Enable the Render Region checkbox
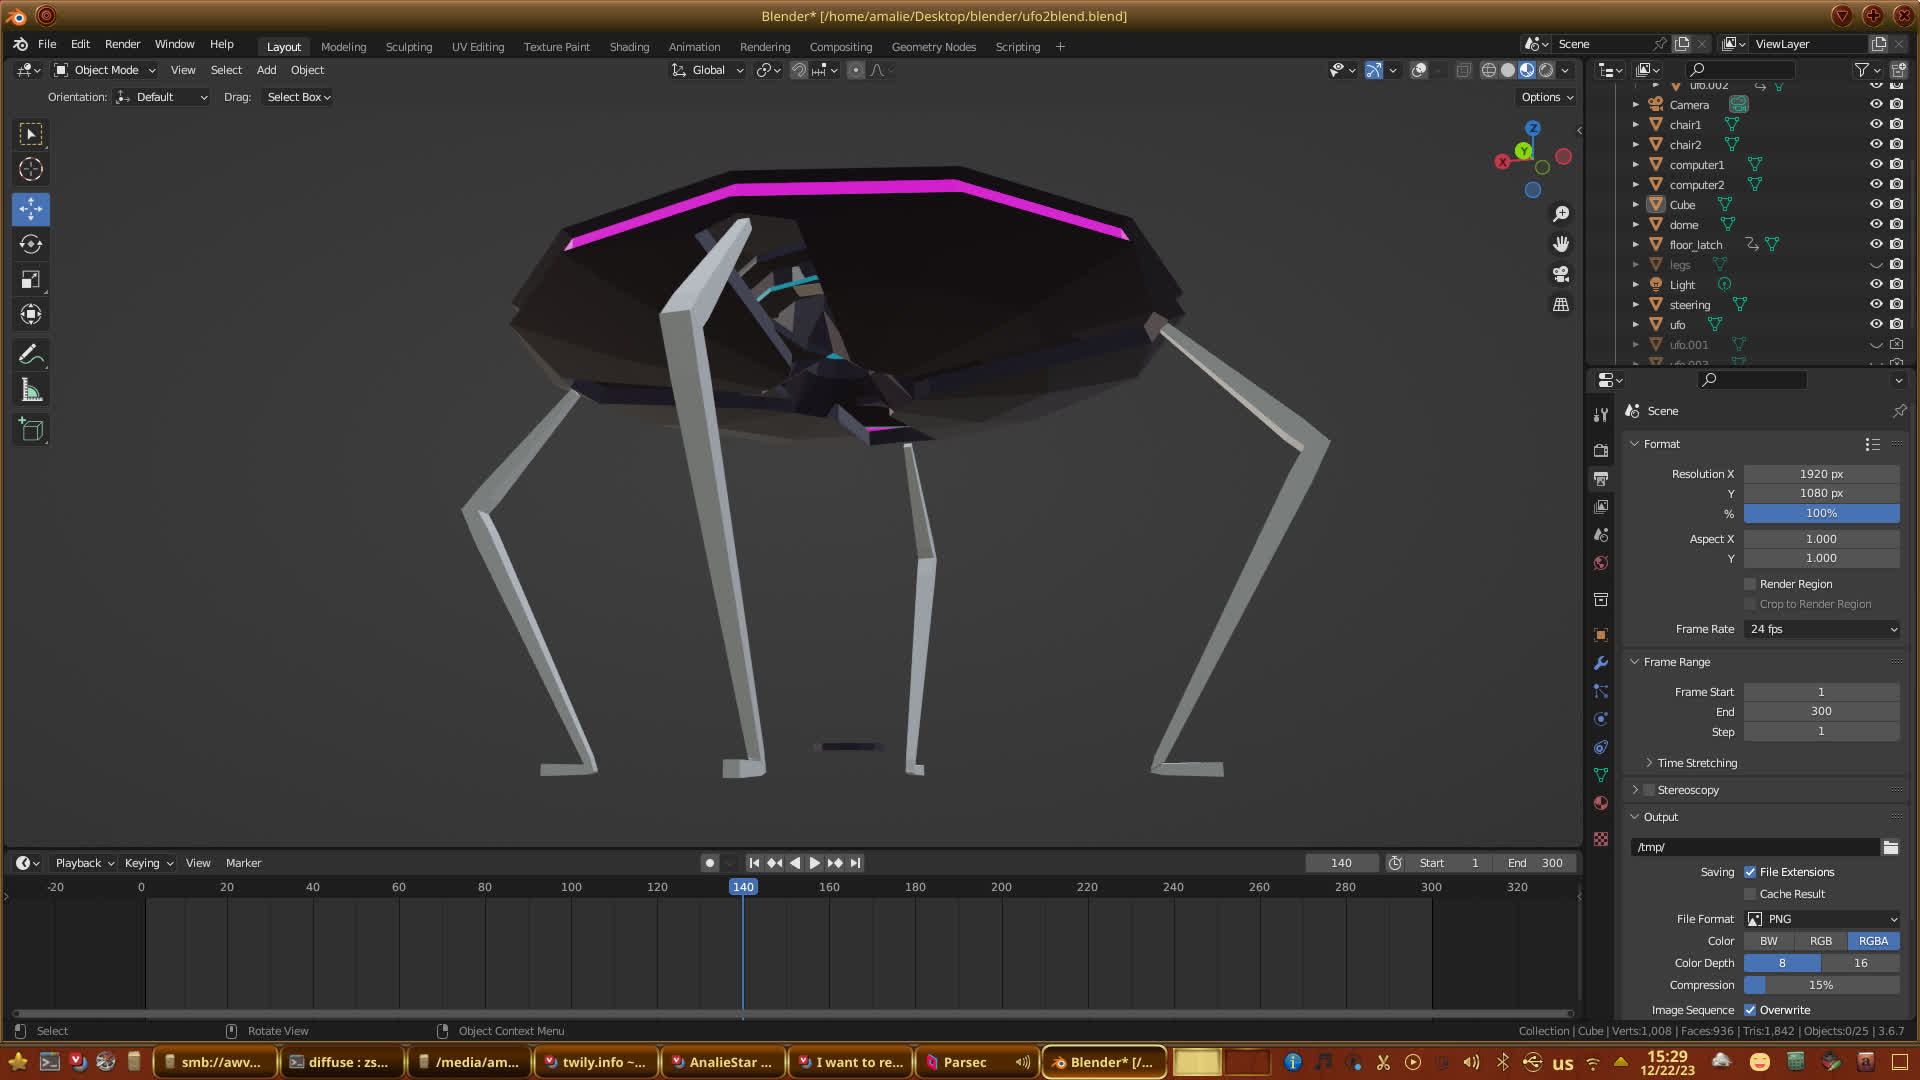The image size is (1920, 1080). coord(1750,584)
